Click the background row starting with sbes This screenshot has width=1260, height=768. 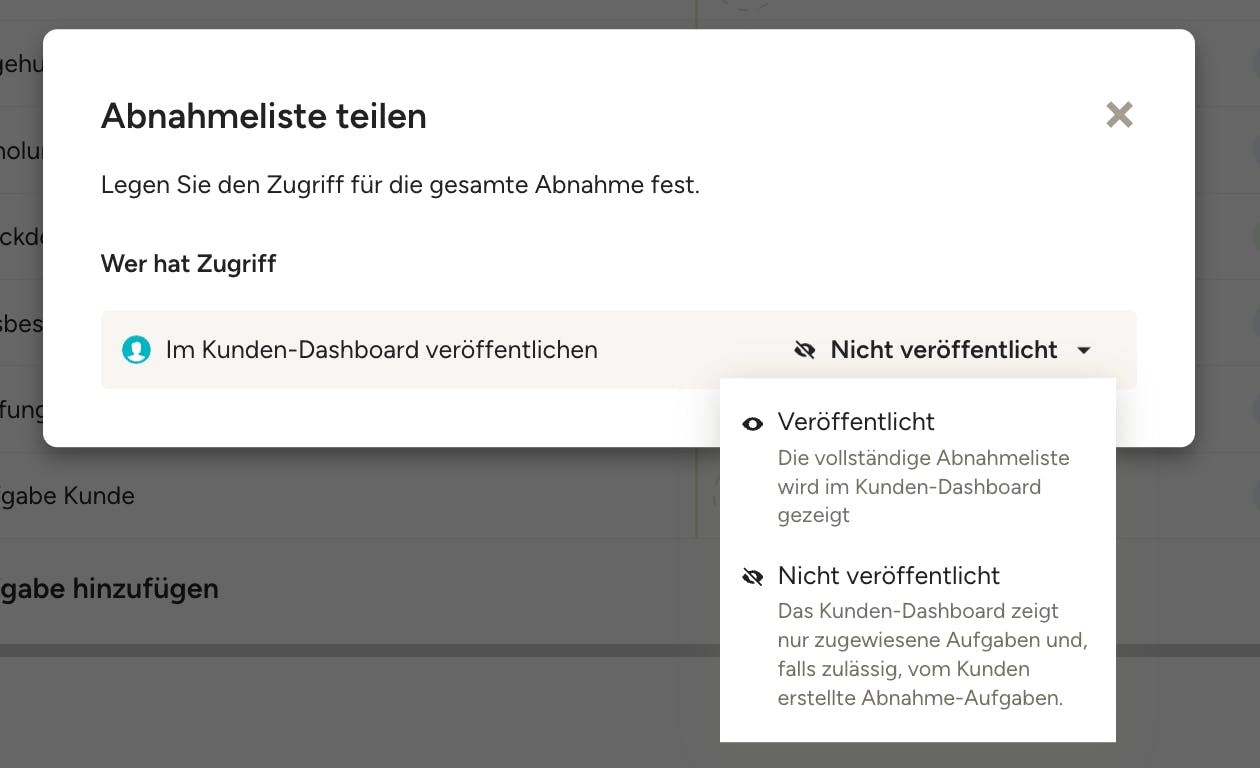point(20,325)
